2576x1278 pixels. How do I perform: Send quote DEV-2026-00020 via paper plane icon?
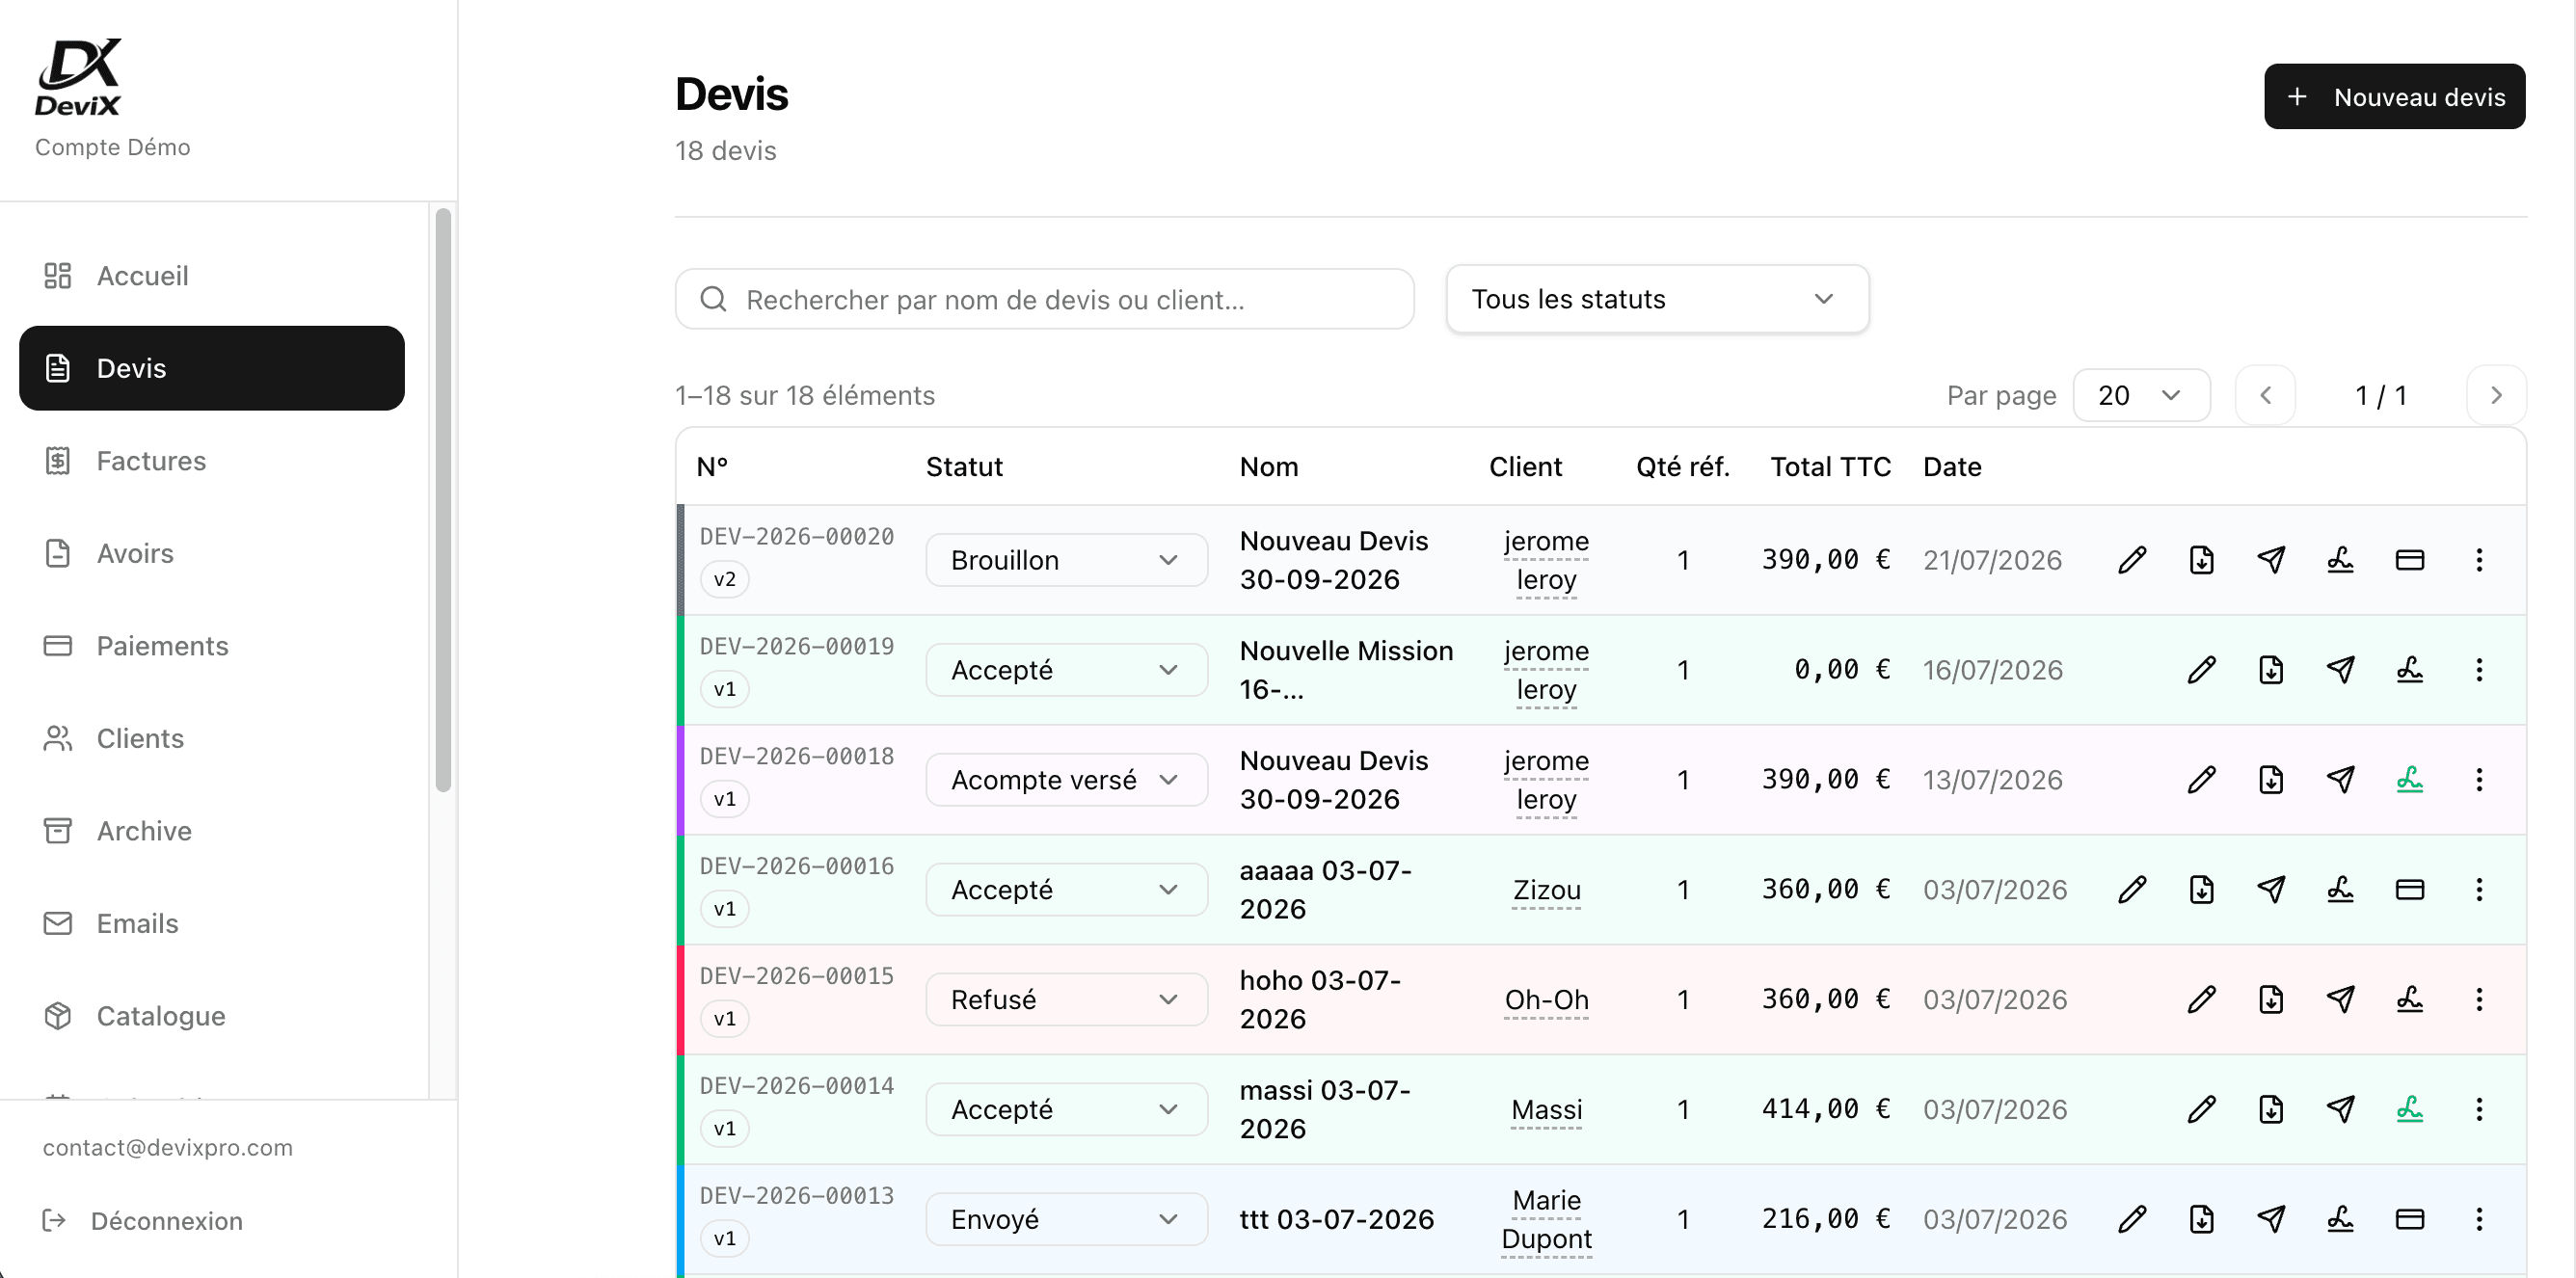(2271, 560)
